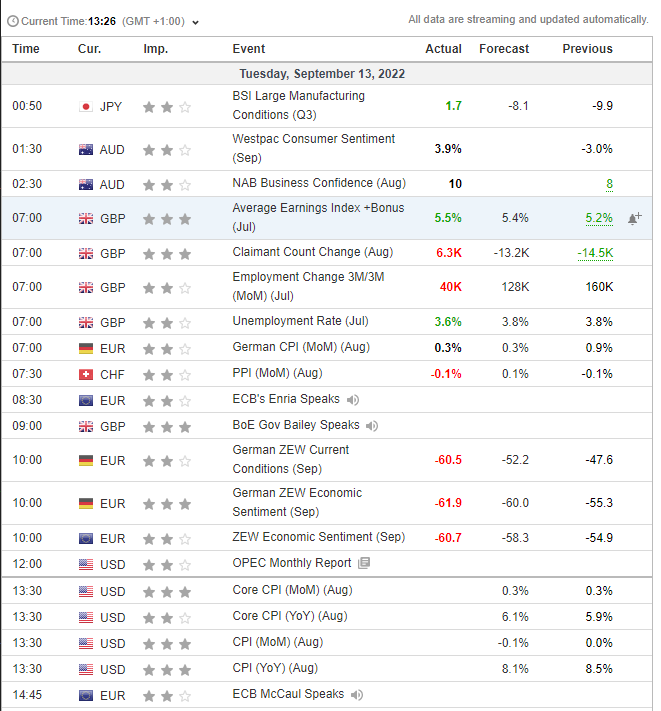This screenshot has width=661, height=711.
Task: Click speaker icon next to ECB's Enria Speaks
Action: [354, 400]
